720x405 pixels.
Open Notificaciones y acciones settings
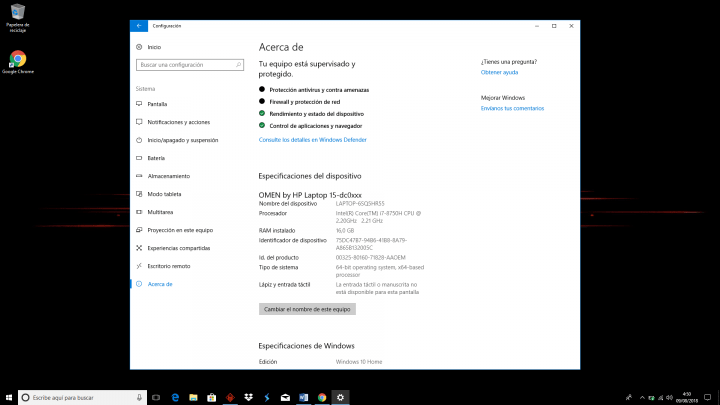pyautogui.click(x=173, y=122)
